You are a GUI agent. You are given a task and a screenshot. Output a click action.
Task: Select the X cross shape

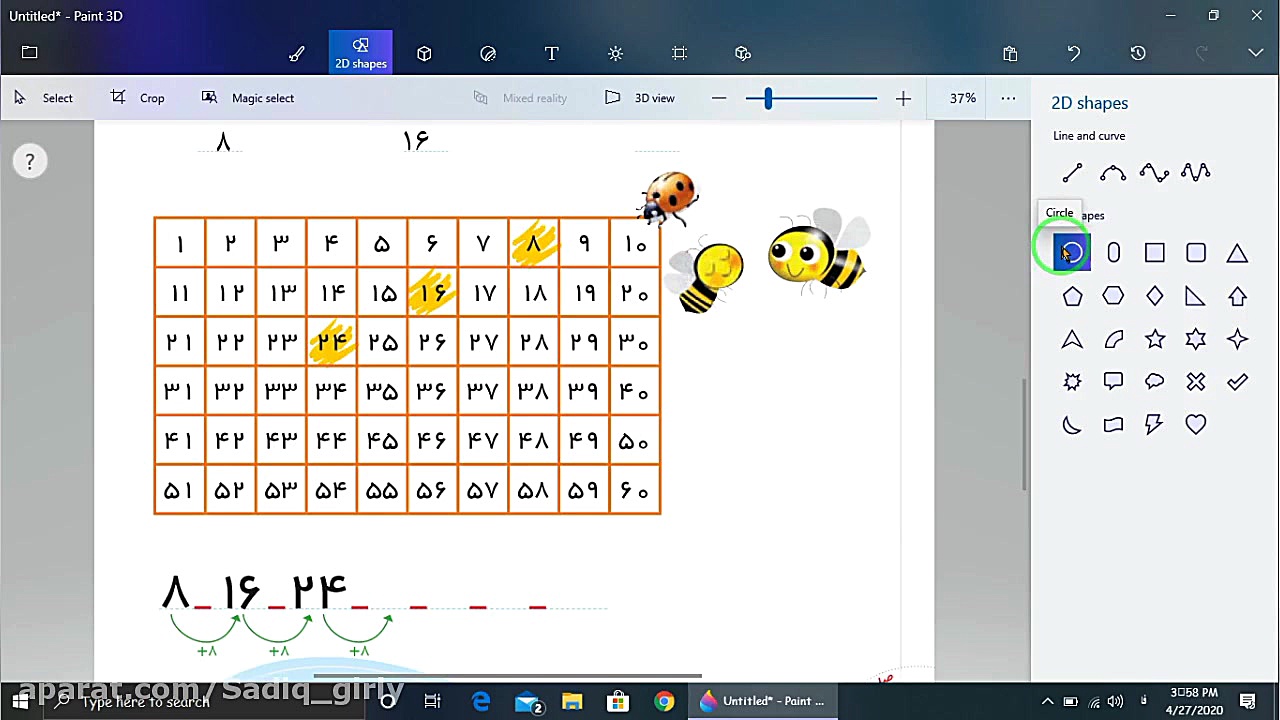click(x=1196, y=382)
